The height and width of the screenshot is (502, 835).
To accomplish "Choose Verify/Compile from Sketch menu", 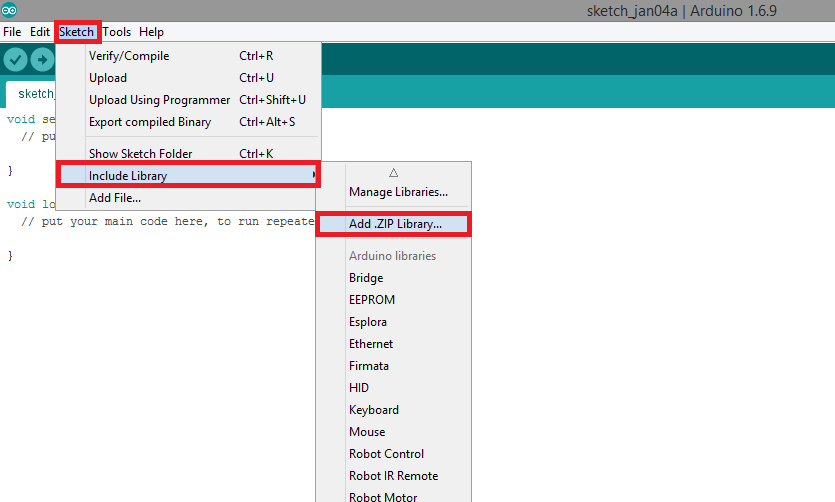I will click(x=189, y=56).
